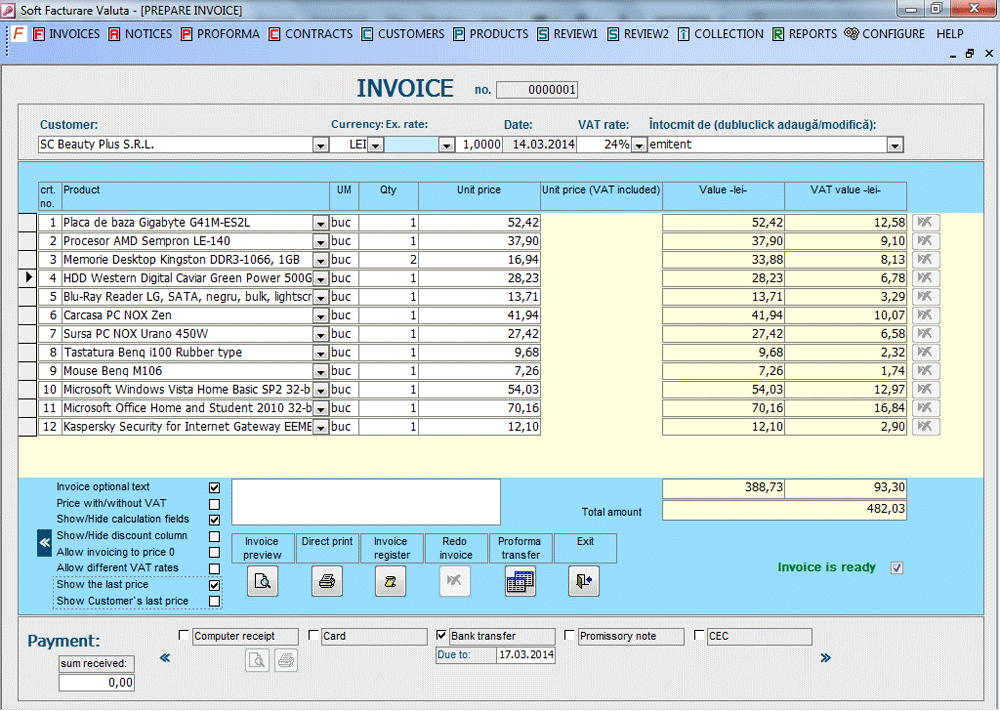Click the Invoice register button label
This screenshot has width=1000, height=711.
coord(392,548)
